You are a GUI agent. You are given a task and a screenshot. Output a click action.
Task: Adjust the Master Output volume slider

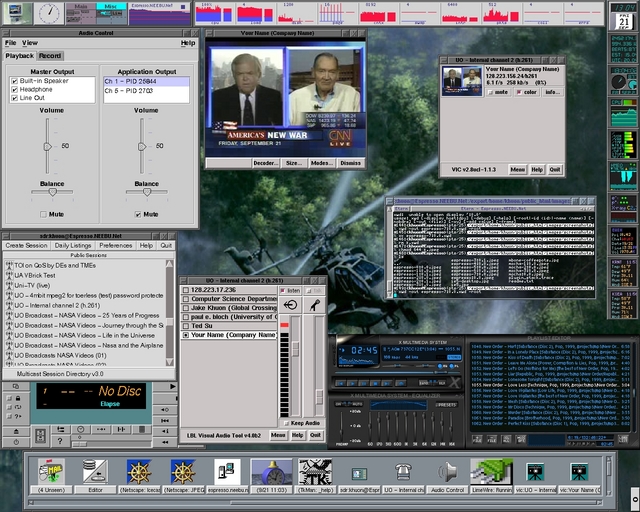tap(48, 146)
